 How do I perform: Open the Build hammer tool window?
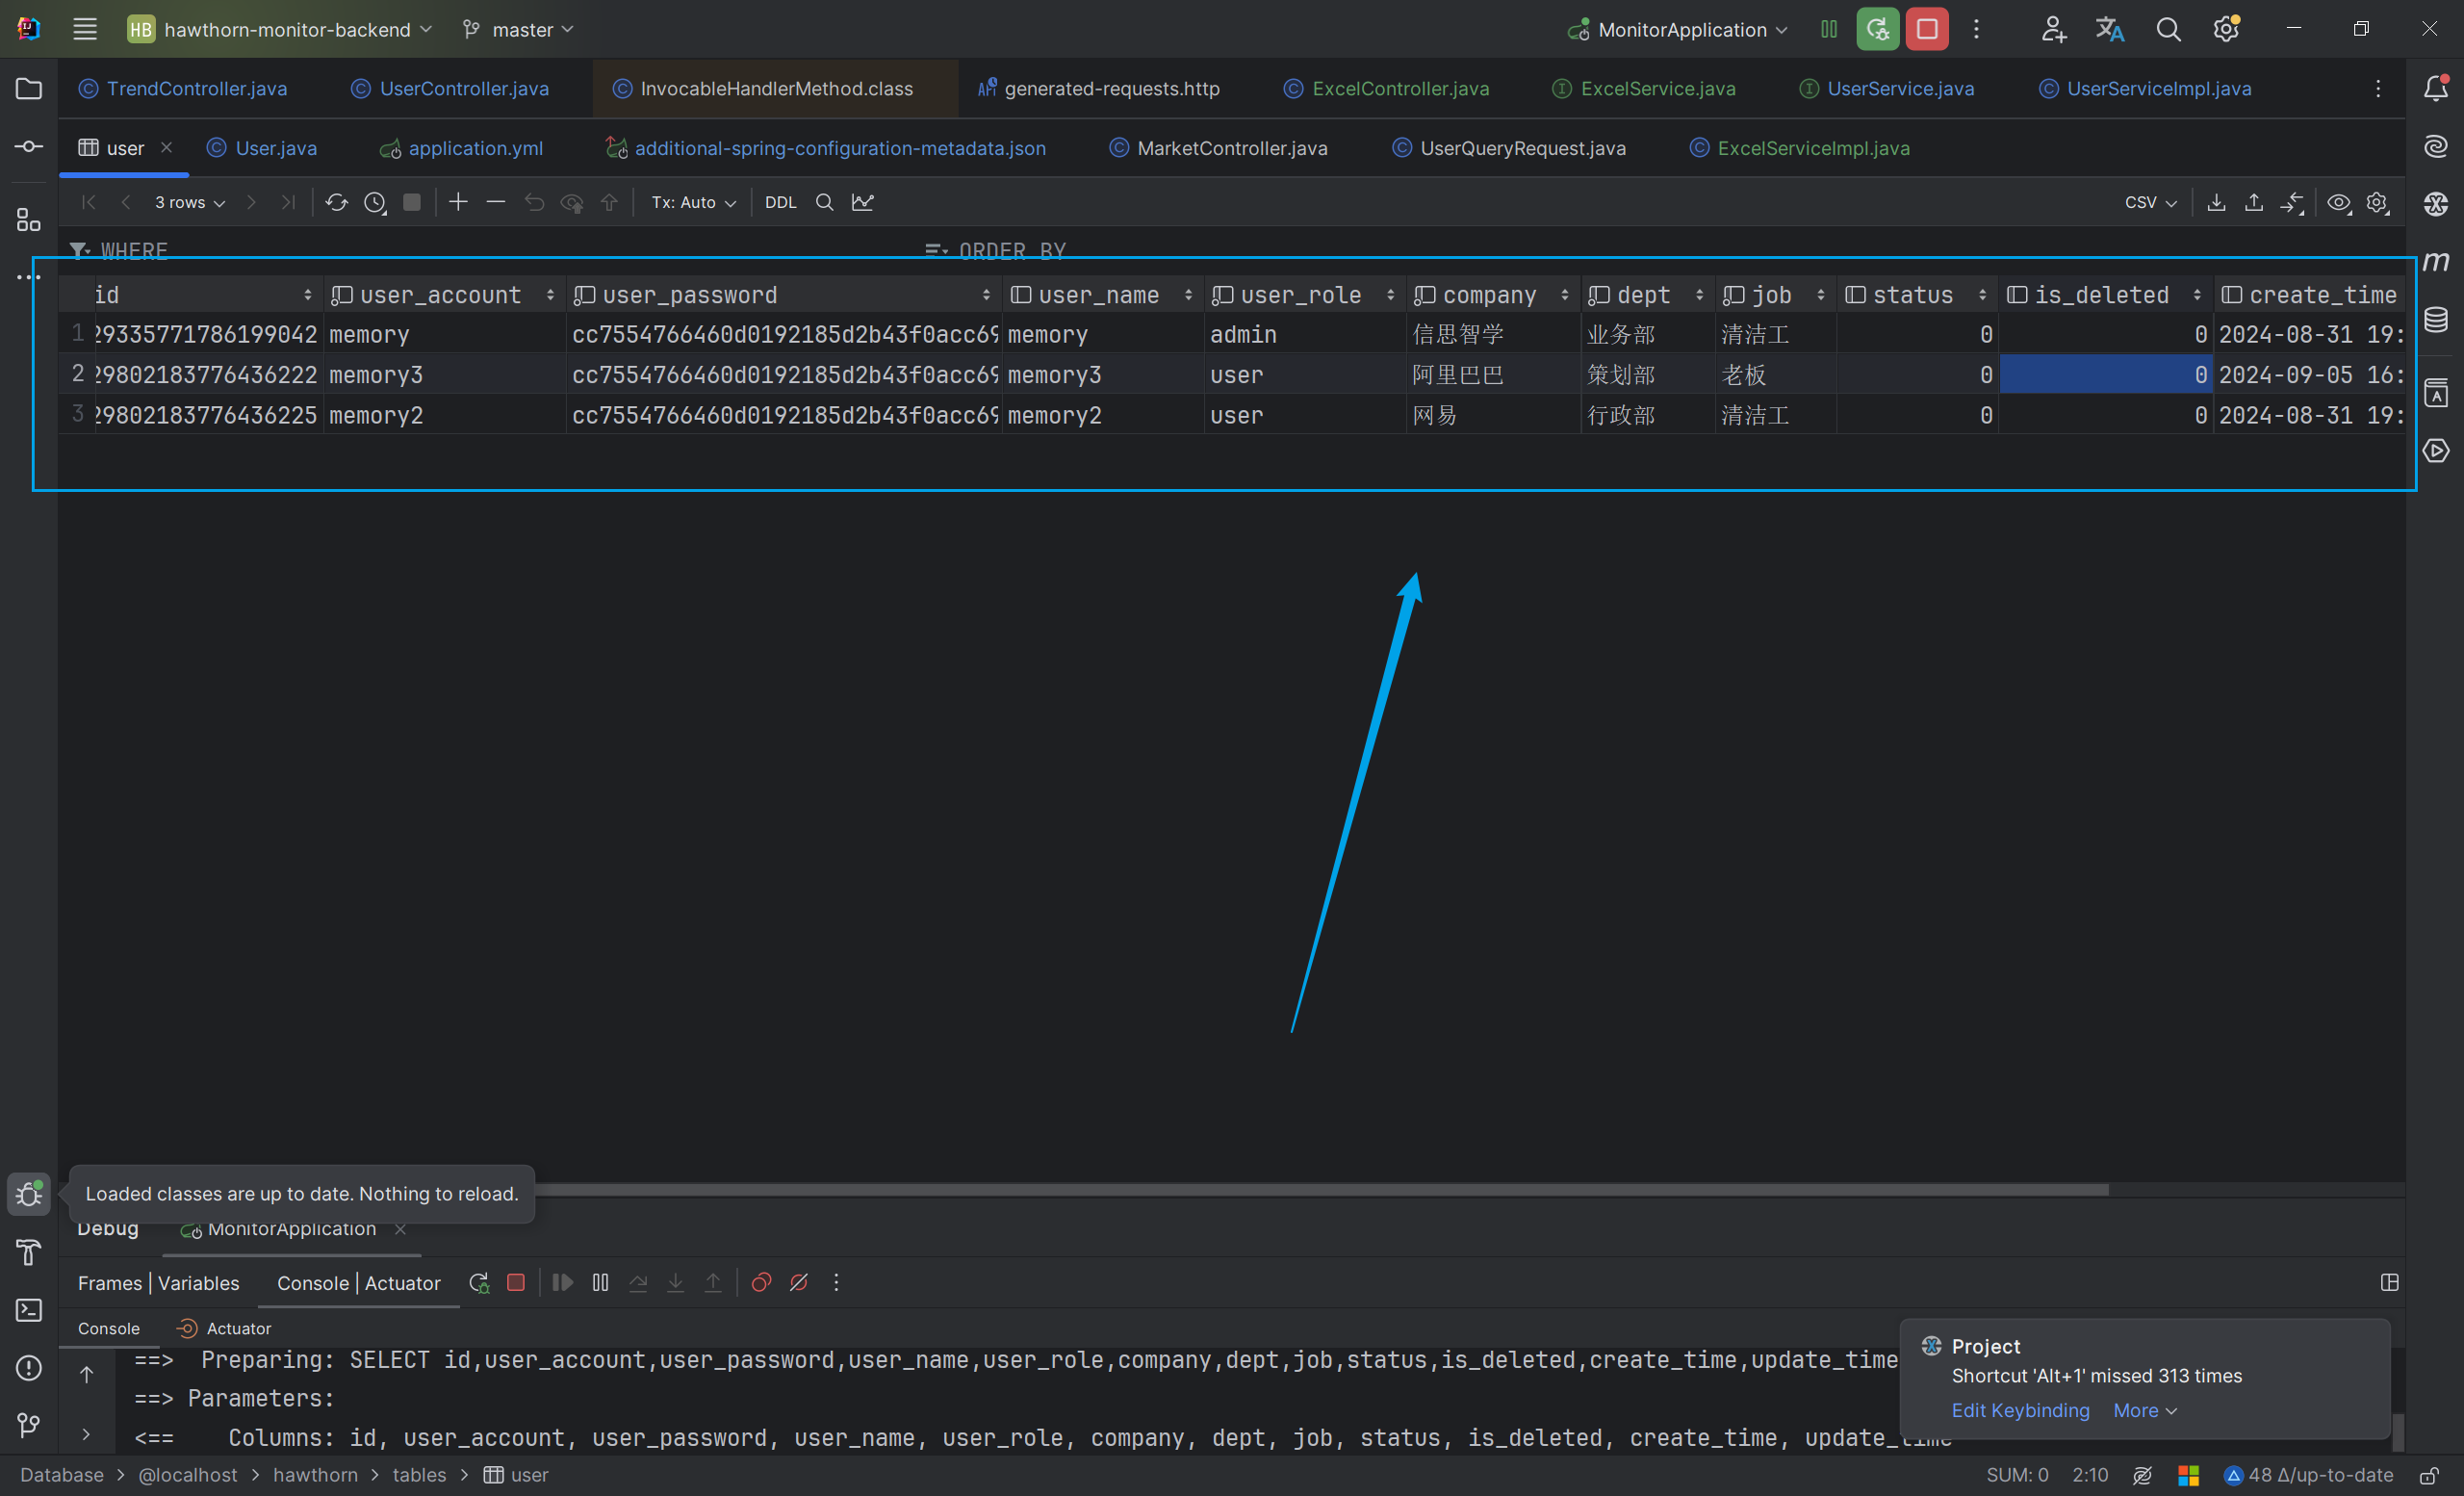29,1252
